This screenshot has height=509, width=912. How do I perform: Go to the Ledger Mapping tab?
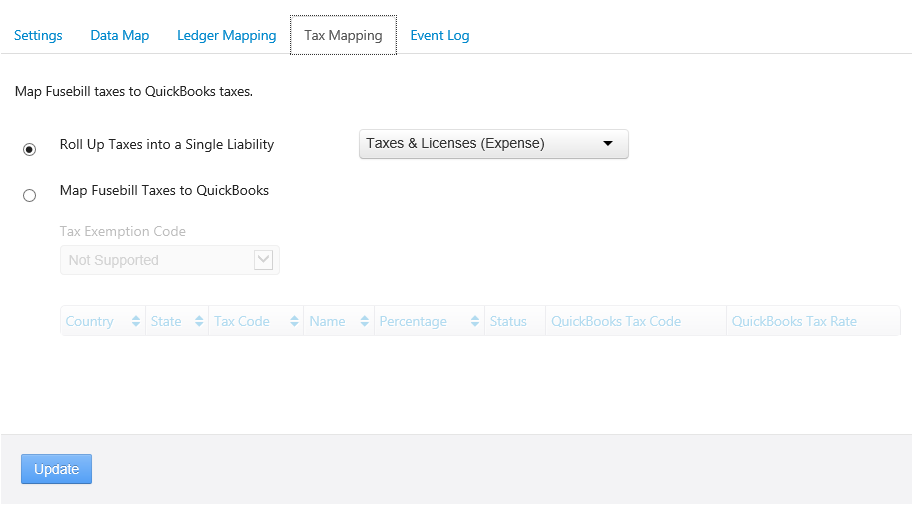tap(226, 35)
